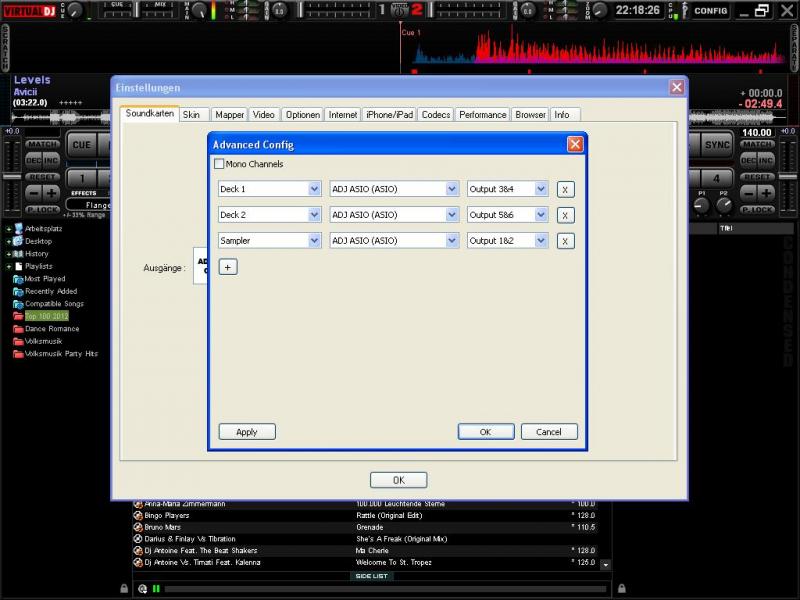The image size is (800, 600).
Task: Click the disc icon left of the green bars
Action: point(143,589)
